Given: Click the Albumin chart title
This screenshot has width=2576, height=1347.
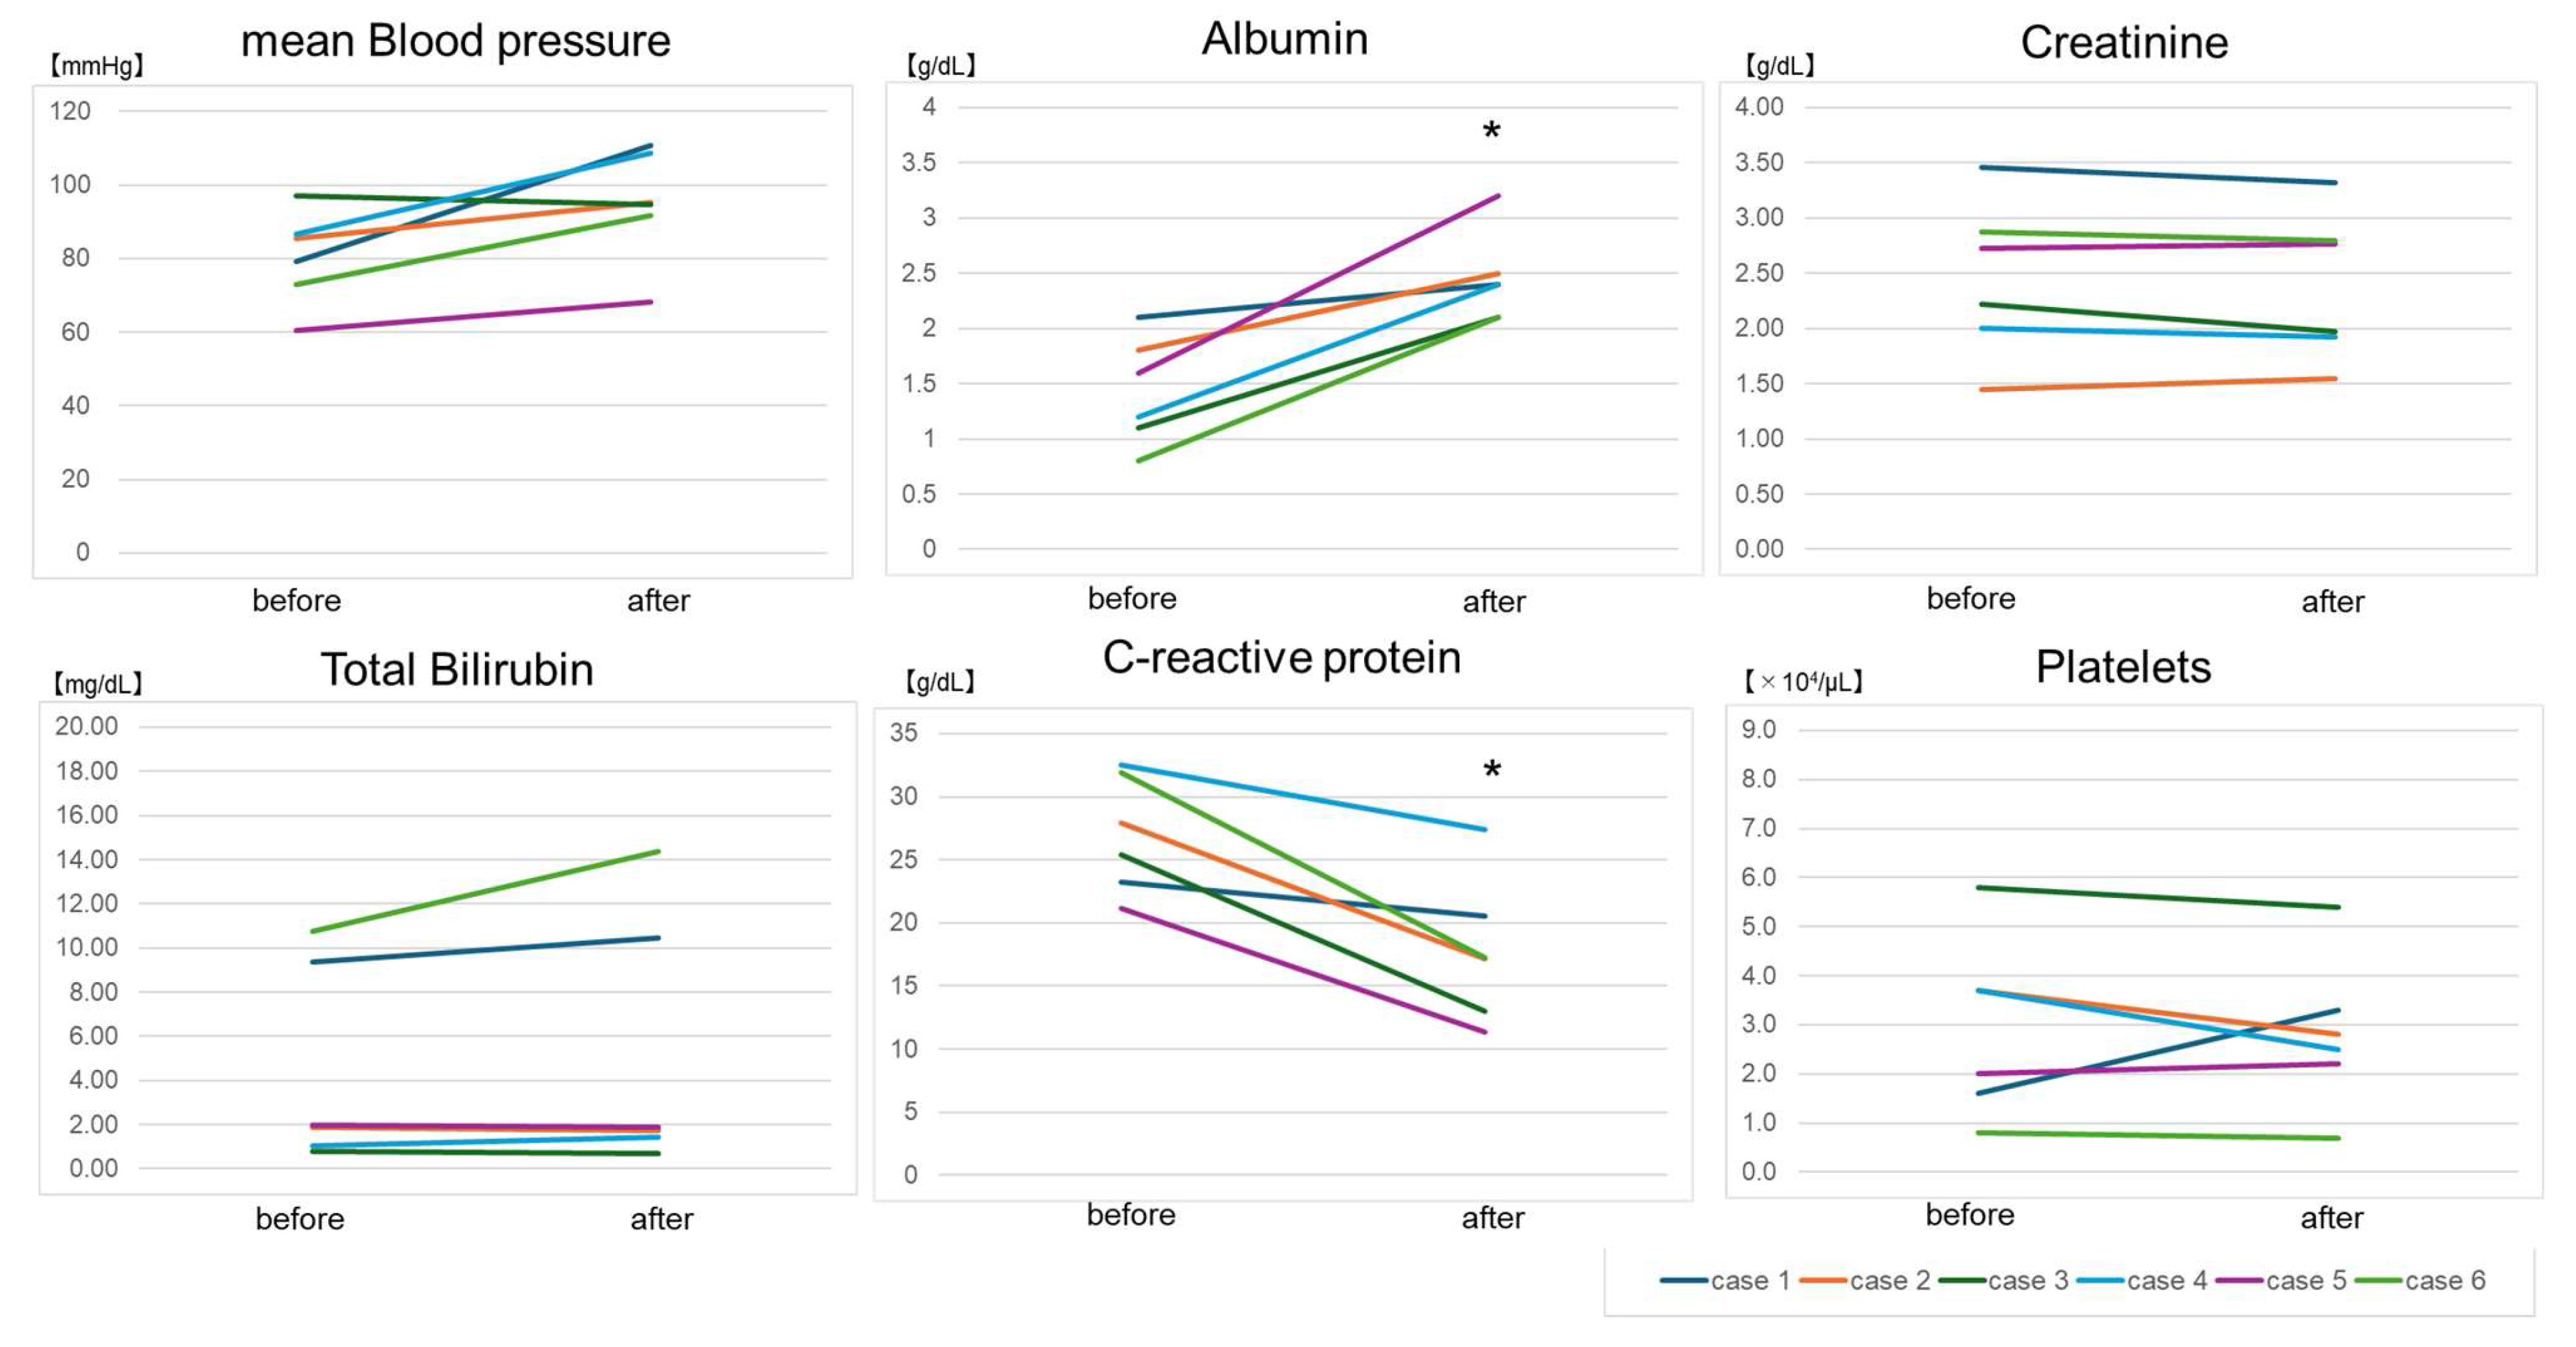Looking at the screenshot, I should pos(1284,39).
